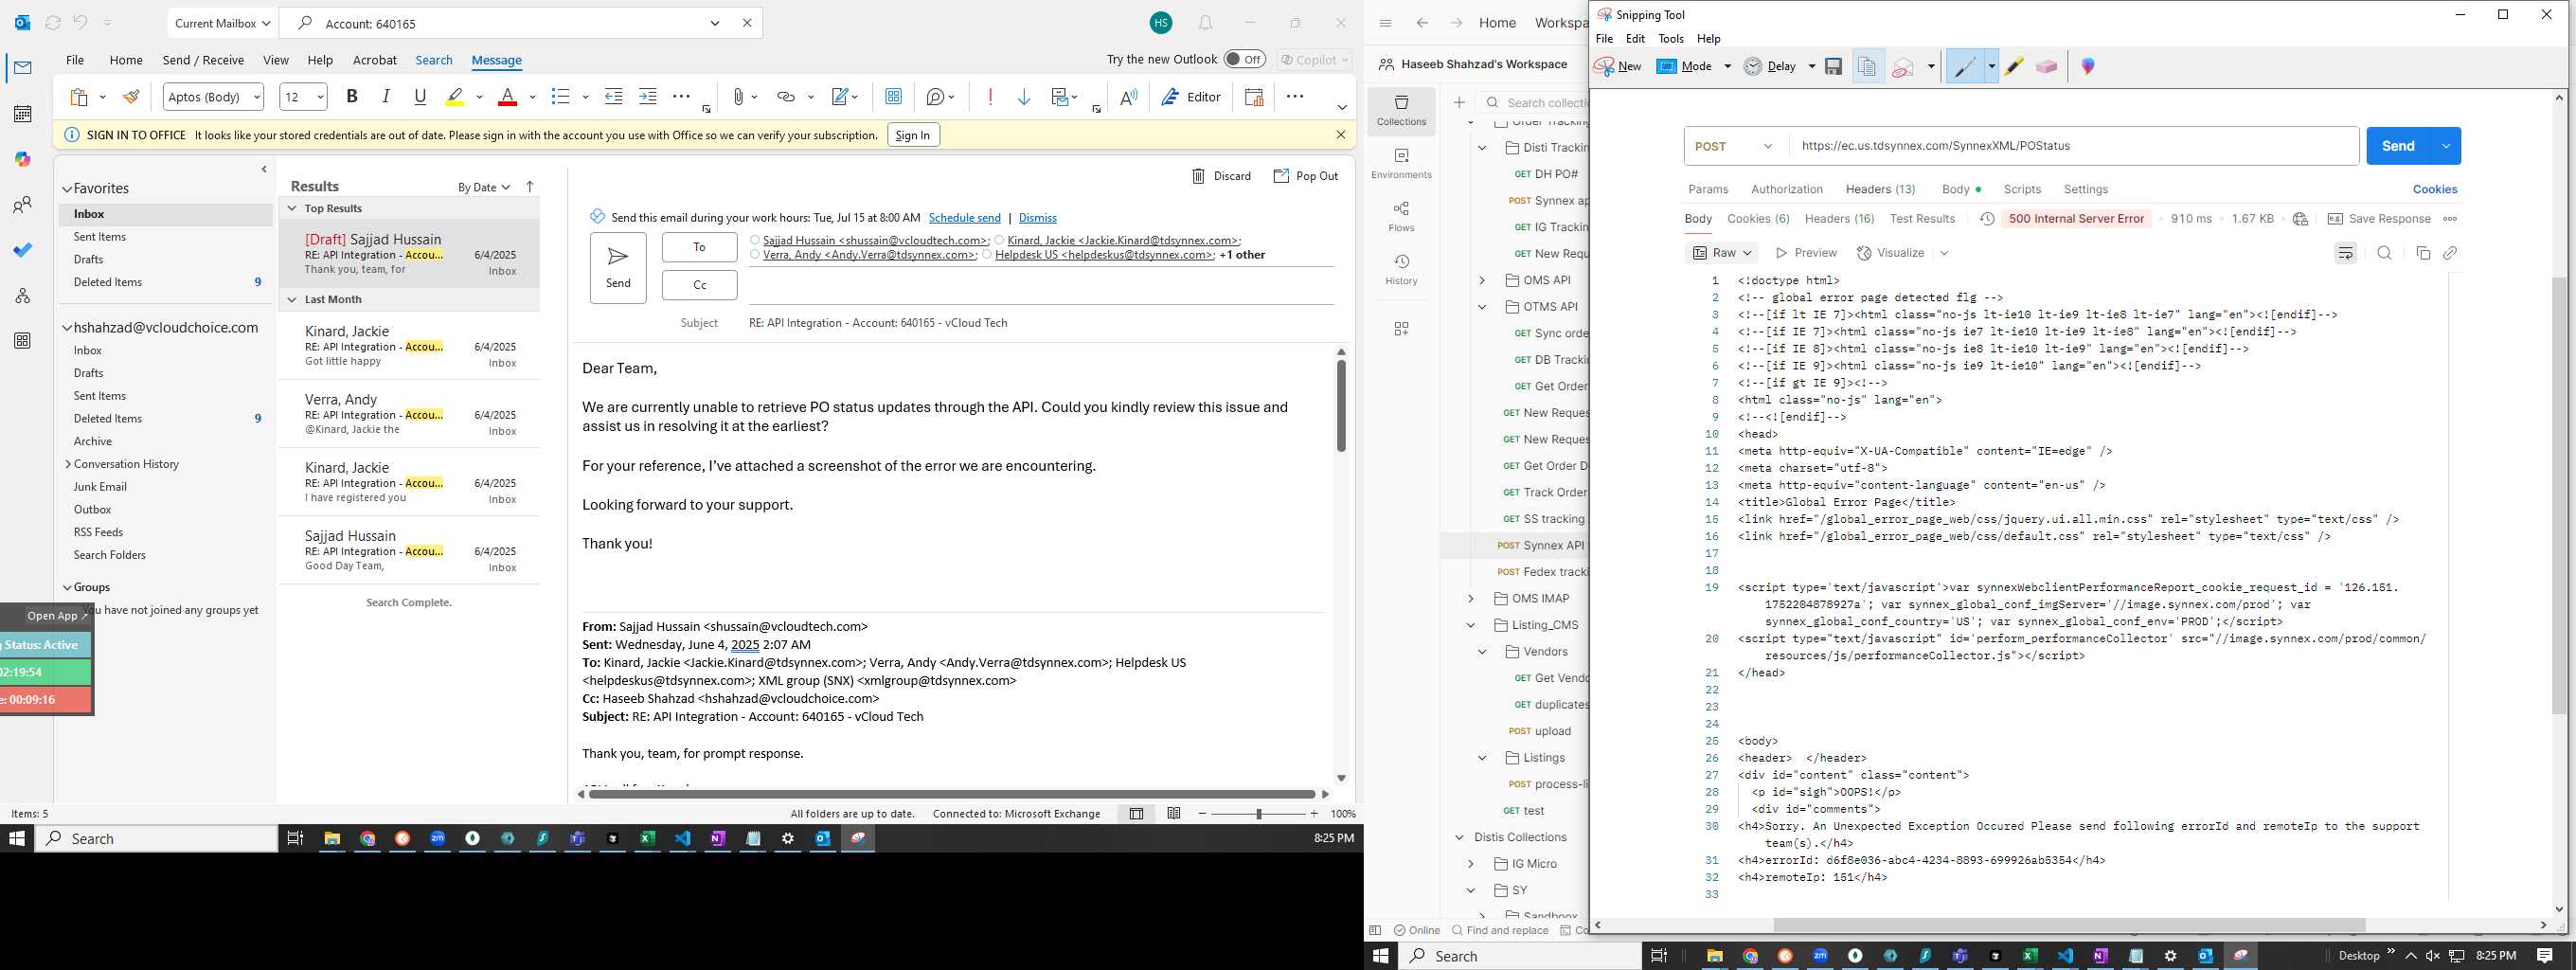
Task: Open the Junk Email folder
Action: point(100,487)
